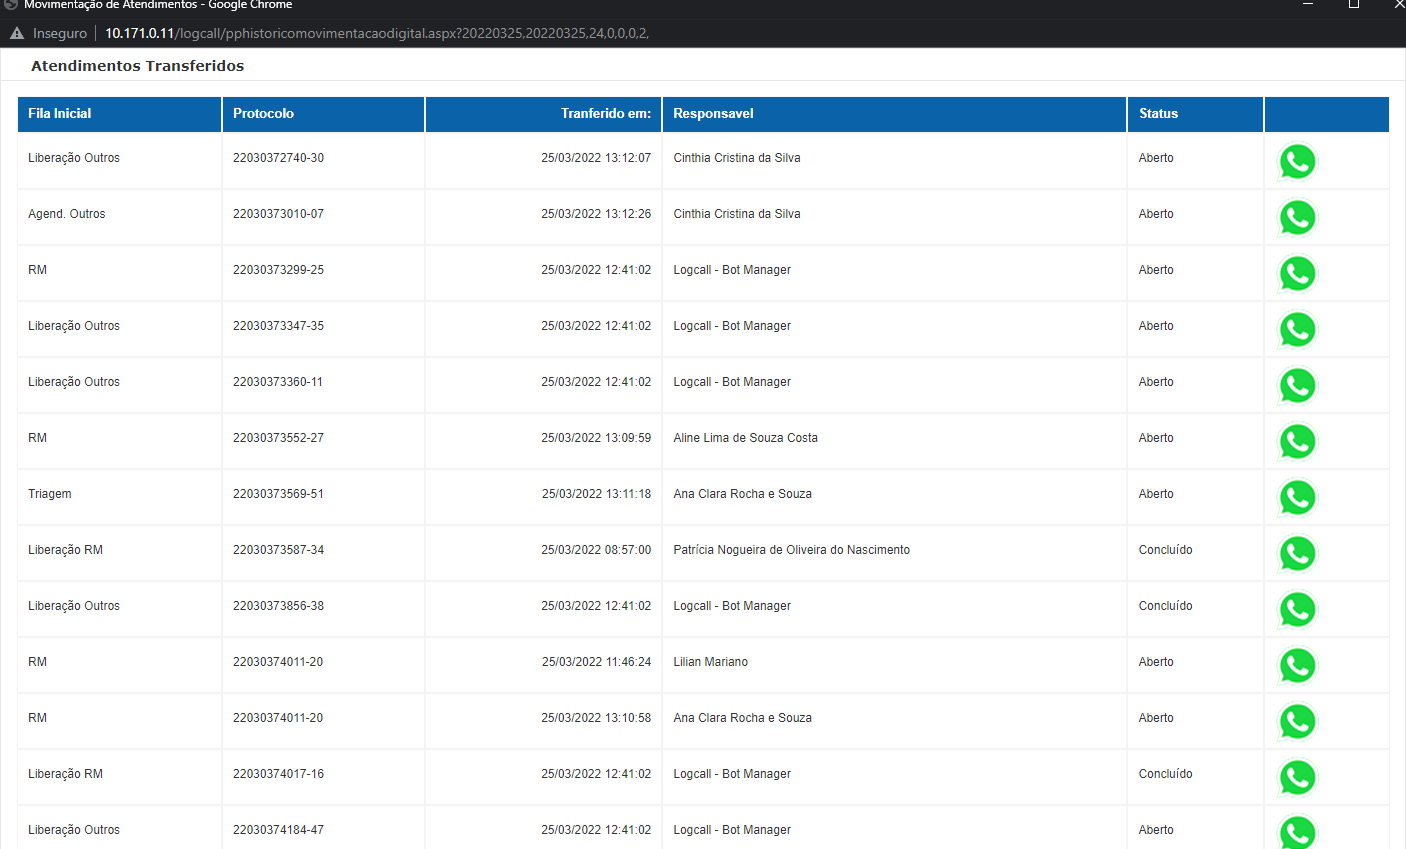
Task: Click the Inseguro security warning icon
Action: [17, 33]
